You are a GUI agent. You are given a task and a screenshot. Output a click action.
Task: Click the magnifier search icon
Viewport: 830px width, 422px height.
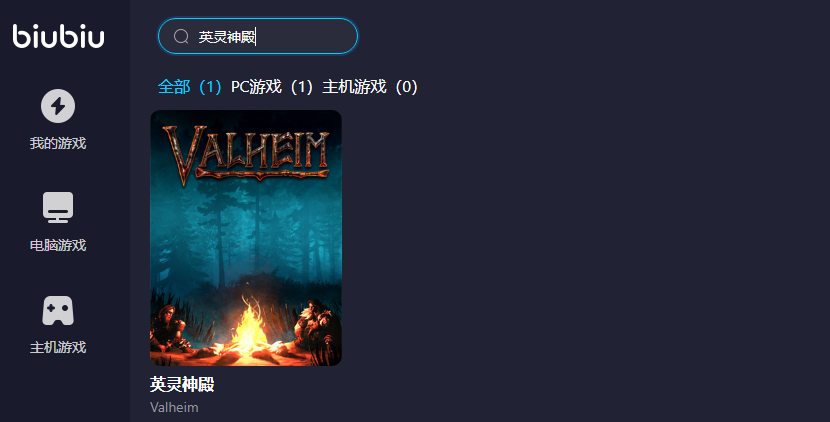pos(181,37)
